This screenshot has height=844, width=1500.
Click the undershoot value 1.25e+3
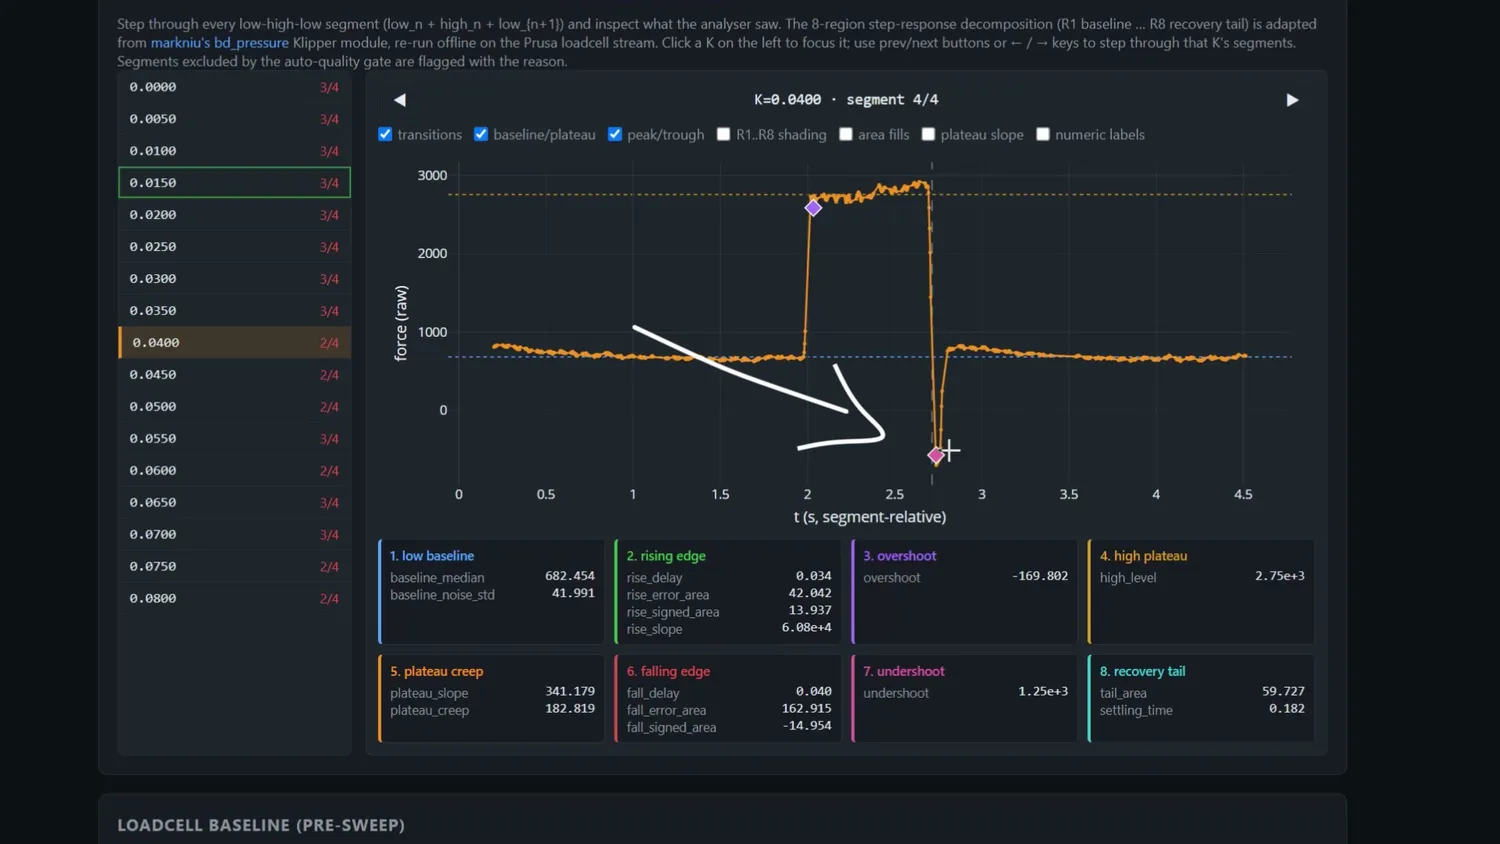(1043, 691)
